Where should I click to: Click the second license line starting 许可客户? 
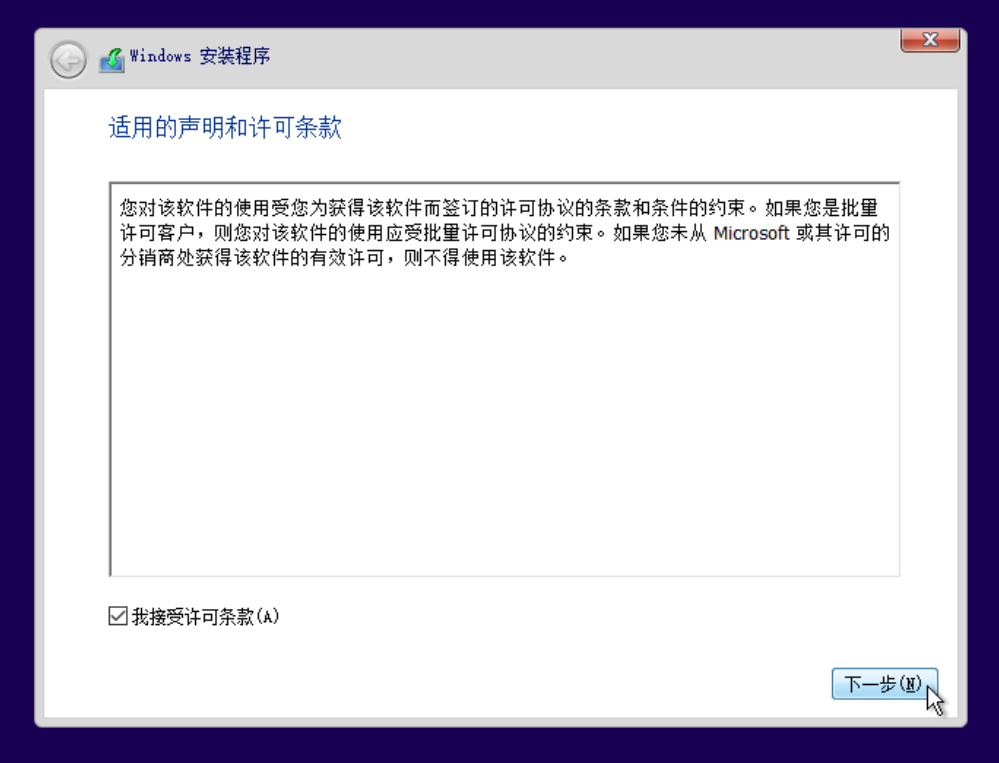tap(505, 233)
